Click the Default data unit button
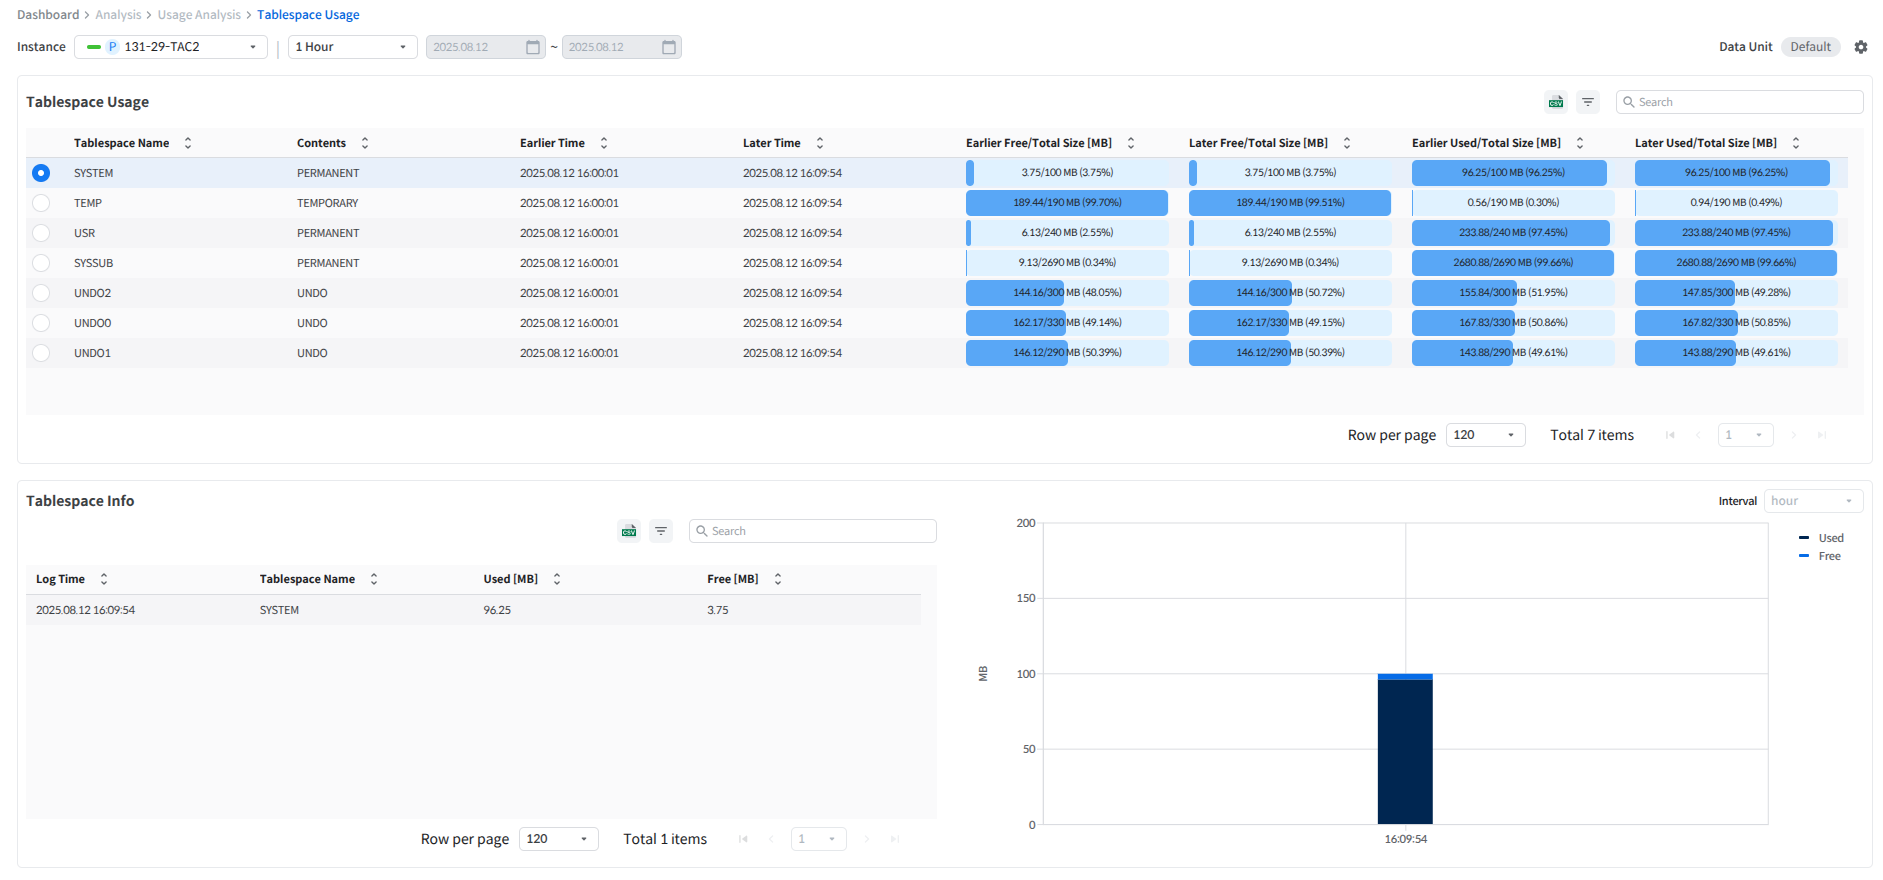 (x=1810, y=47)
